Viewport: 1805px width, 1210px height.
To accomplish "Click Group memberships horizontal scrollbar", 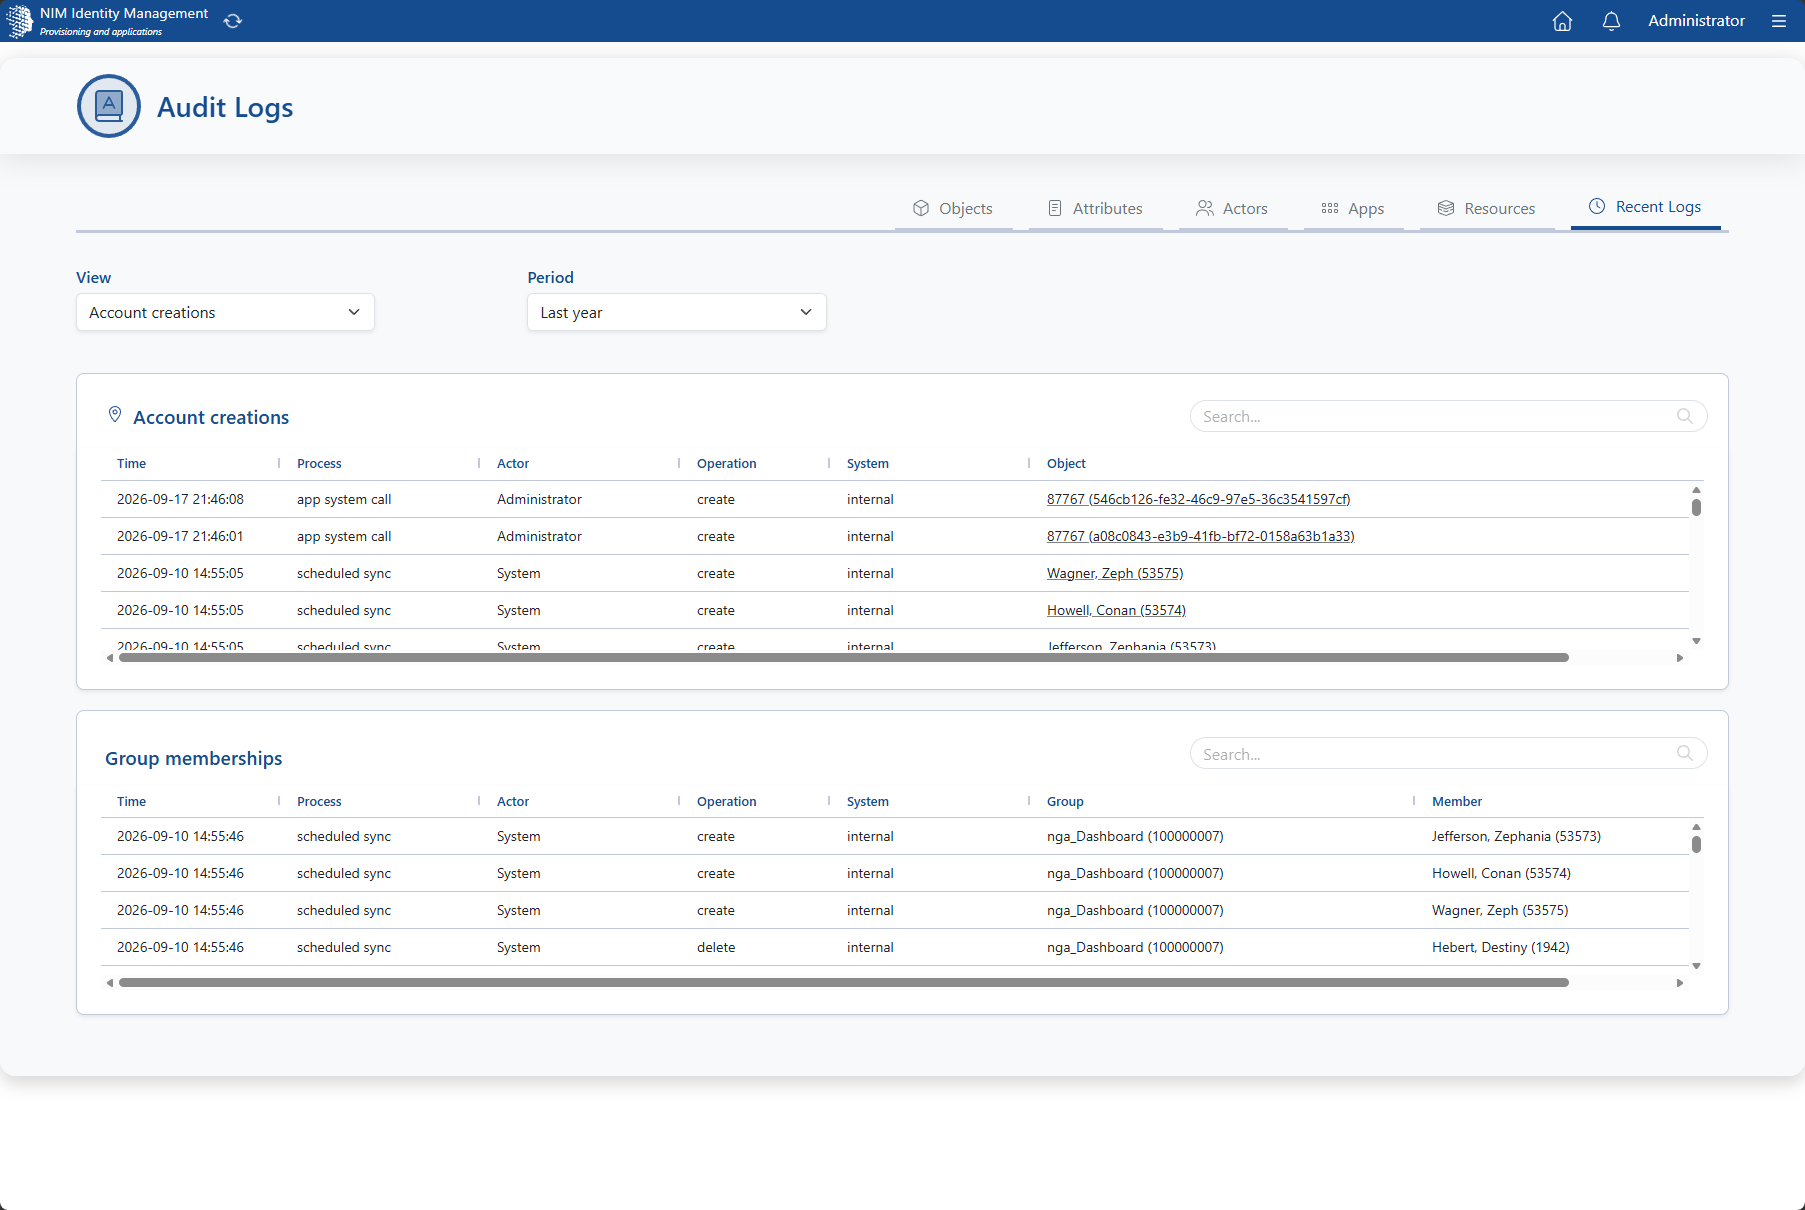I will (x=844, y=982).
